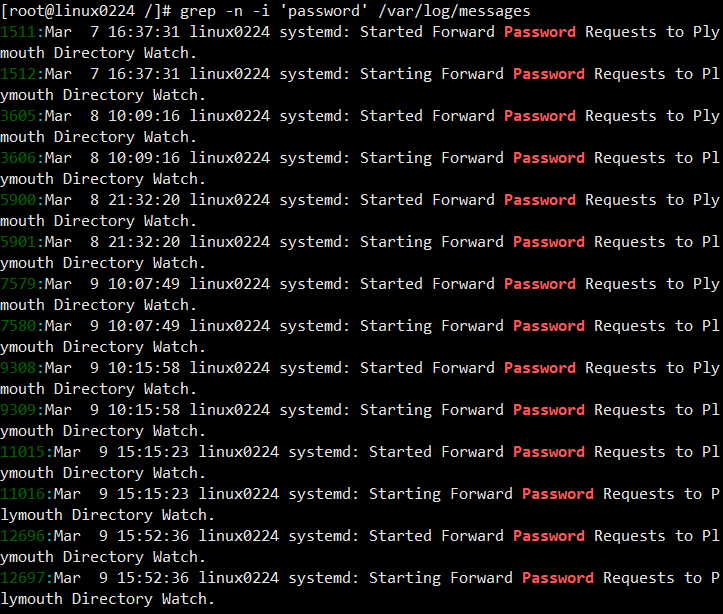This screenshot has width=723, height=614.
Task: Click the green line number 1512
Action: coord(18,74)
